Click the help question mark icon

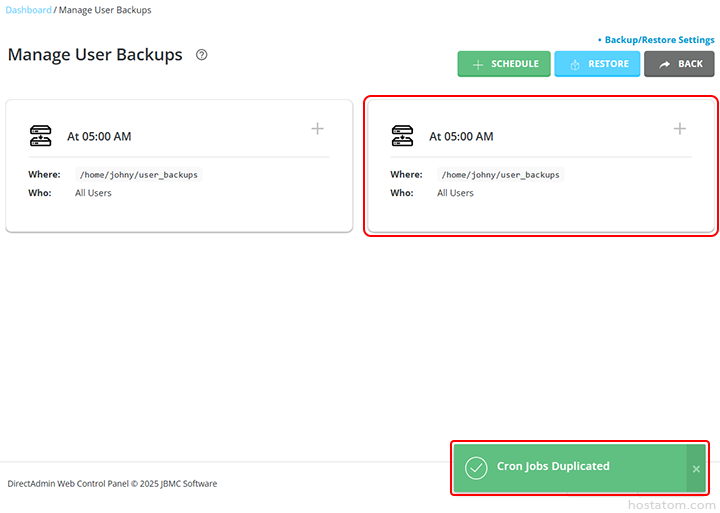pos(201,55)
